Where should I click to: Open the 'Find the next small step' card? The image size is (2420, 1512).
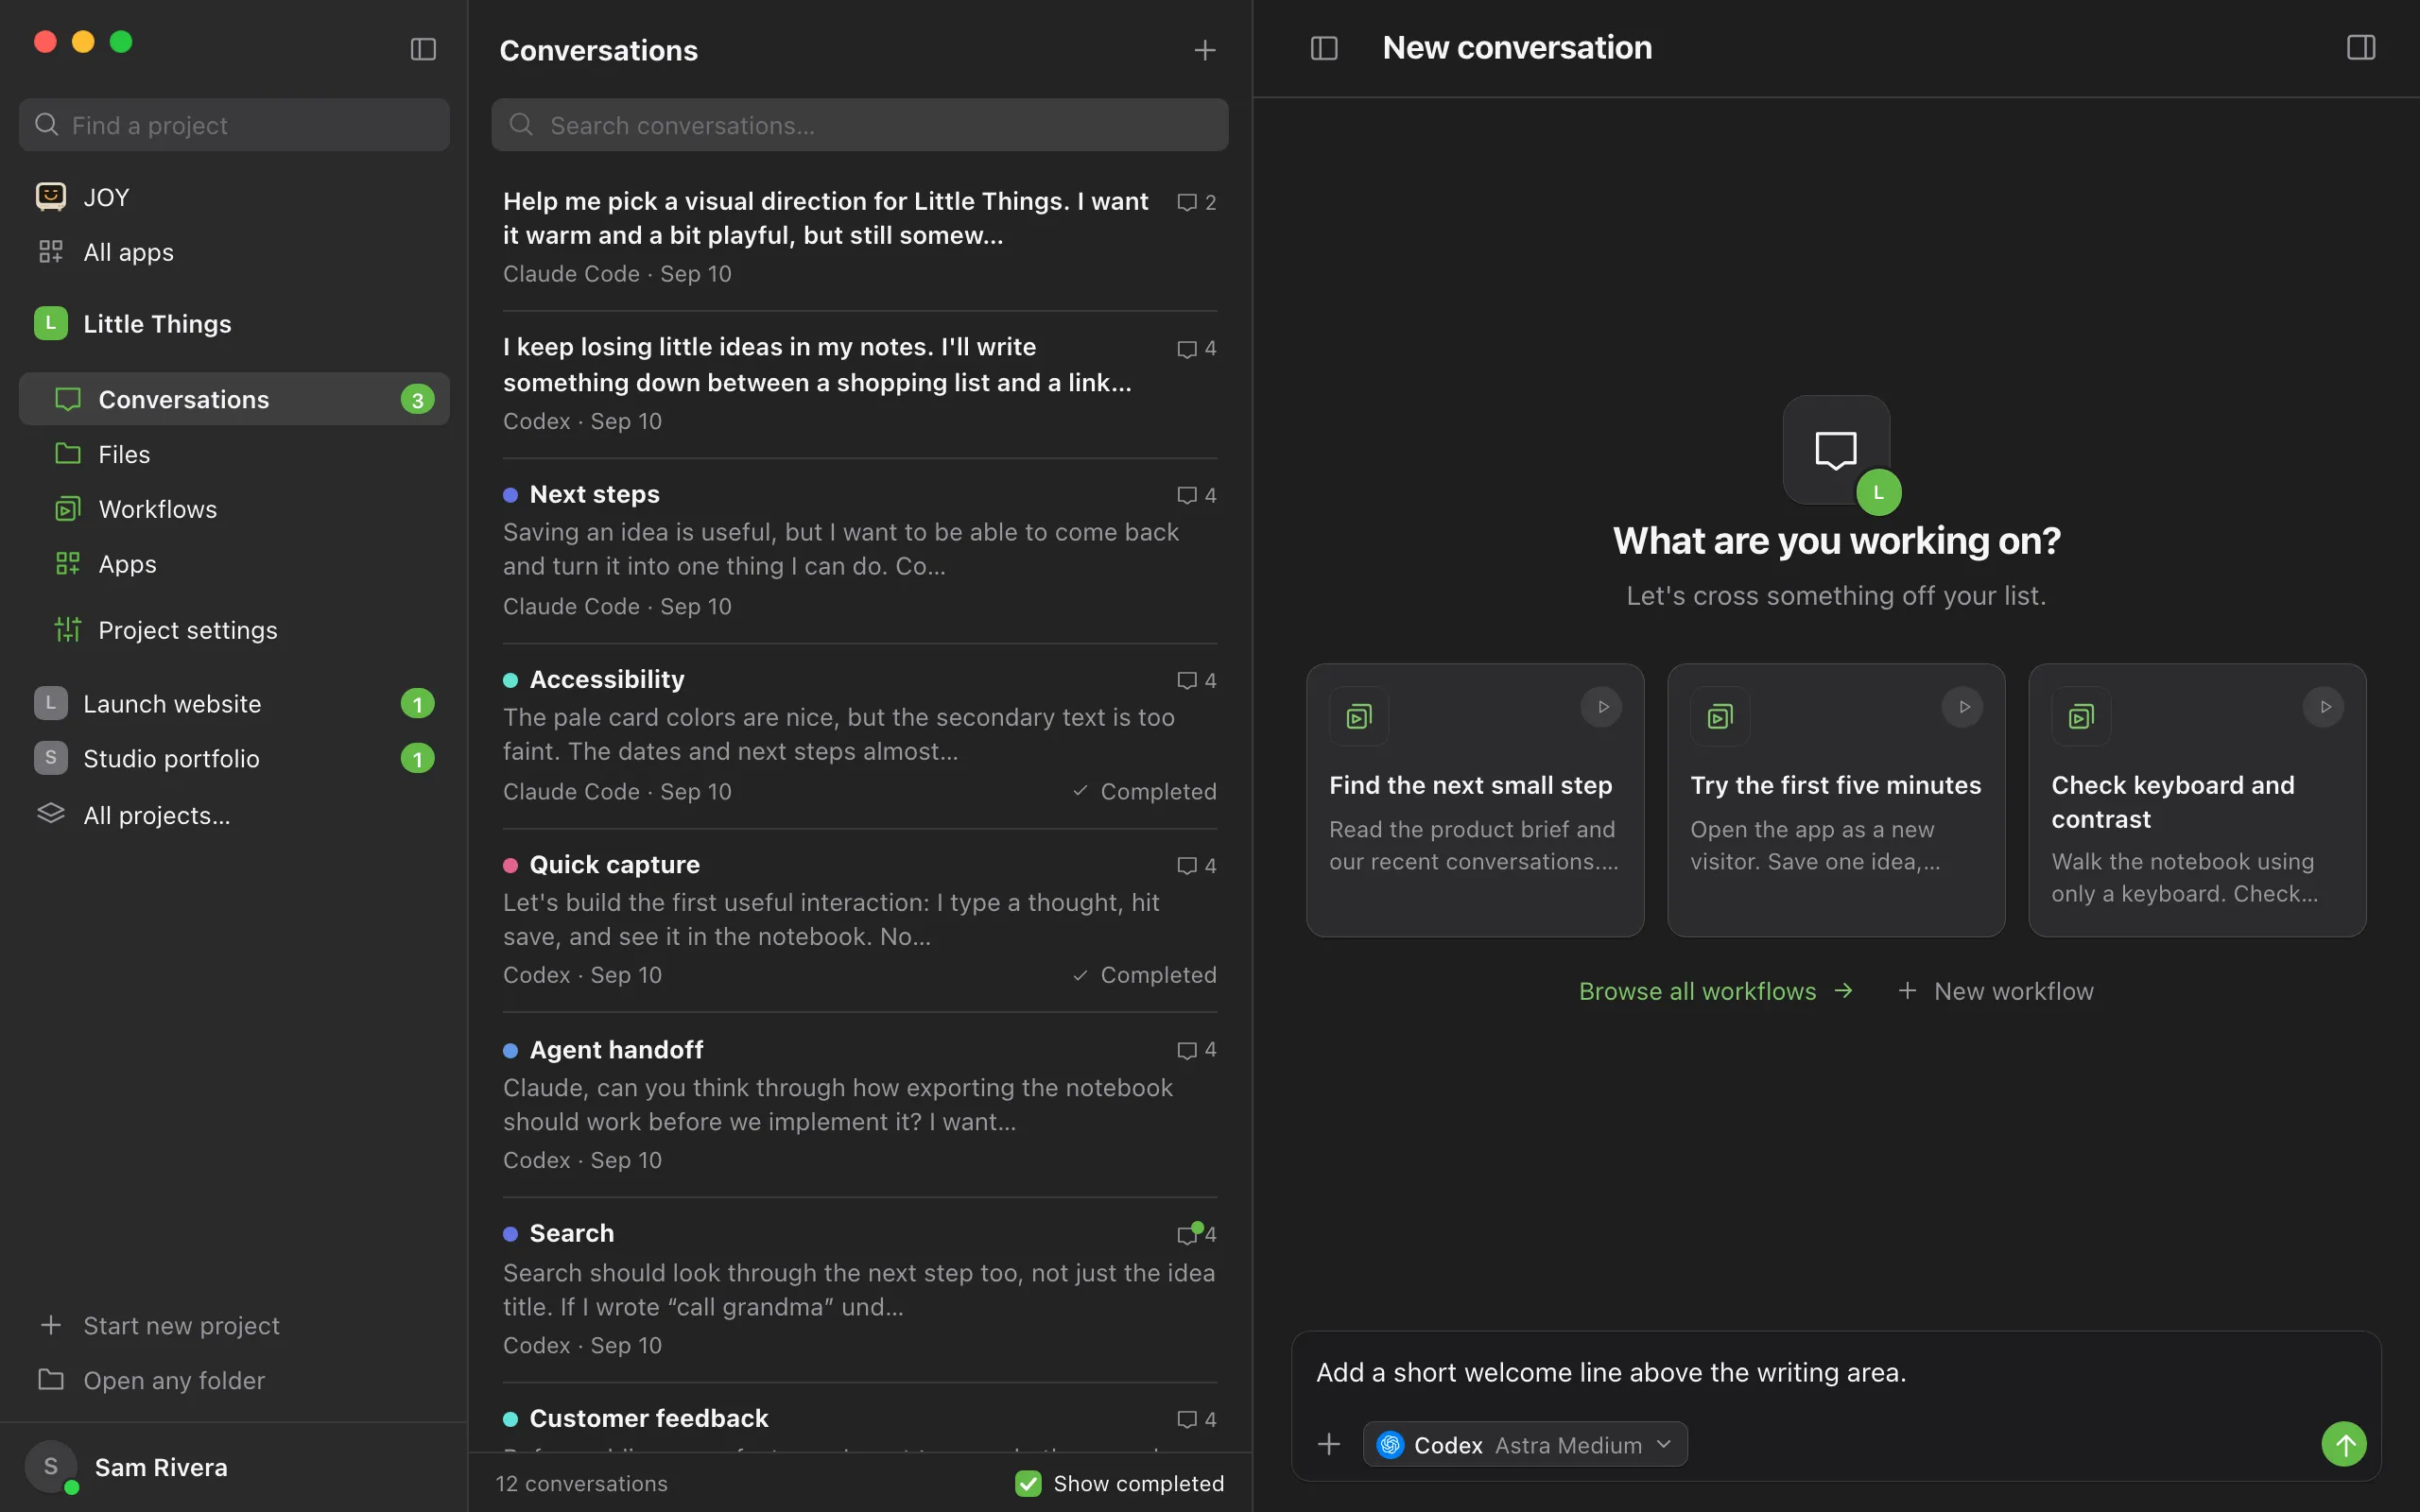(x=1475, y=800)
